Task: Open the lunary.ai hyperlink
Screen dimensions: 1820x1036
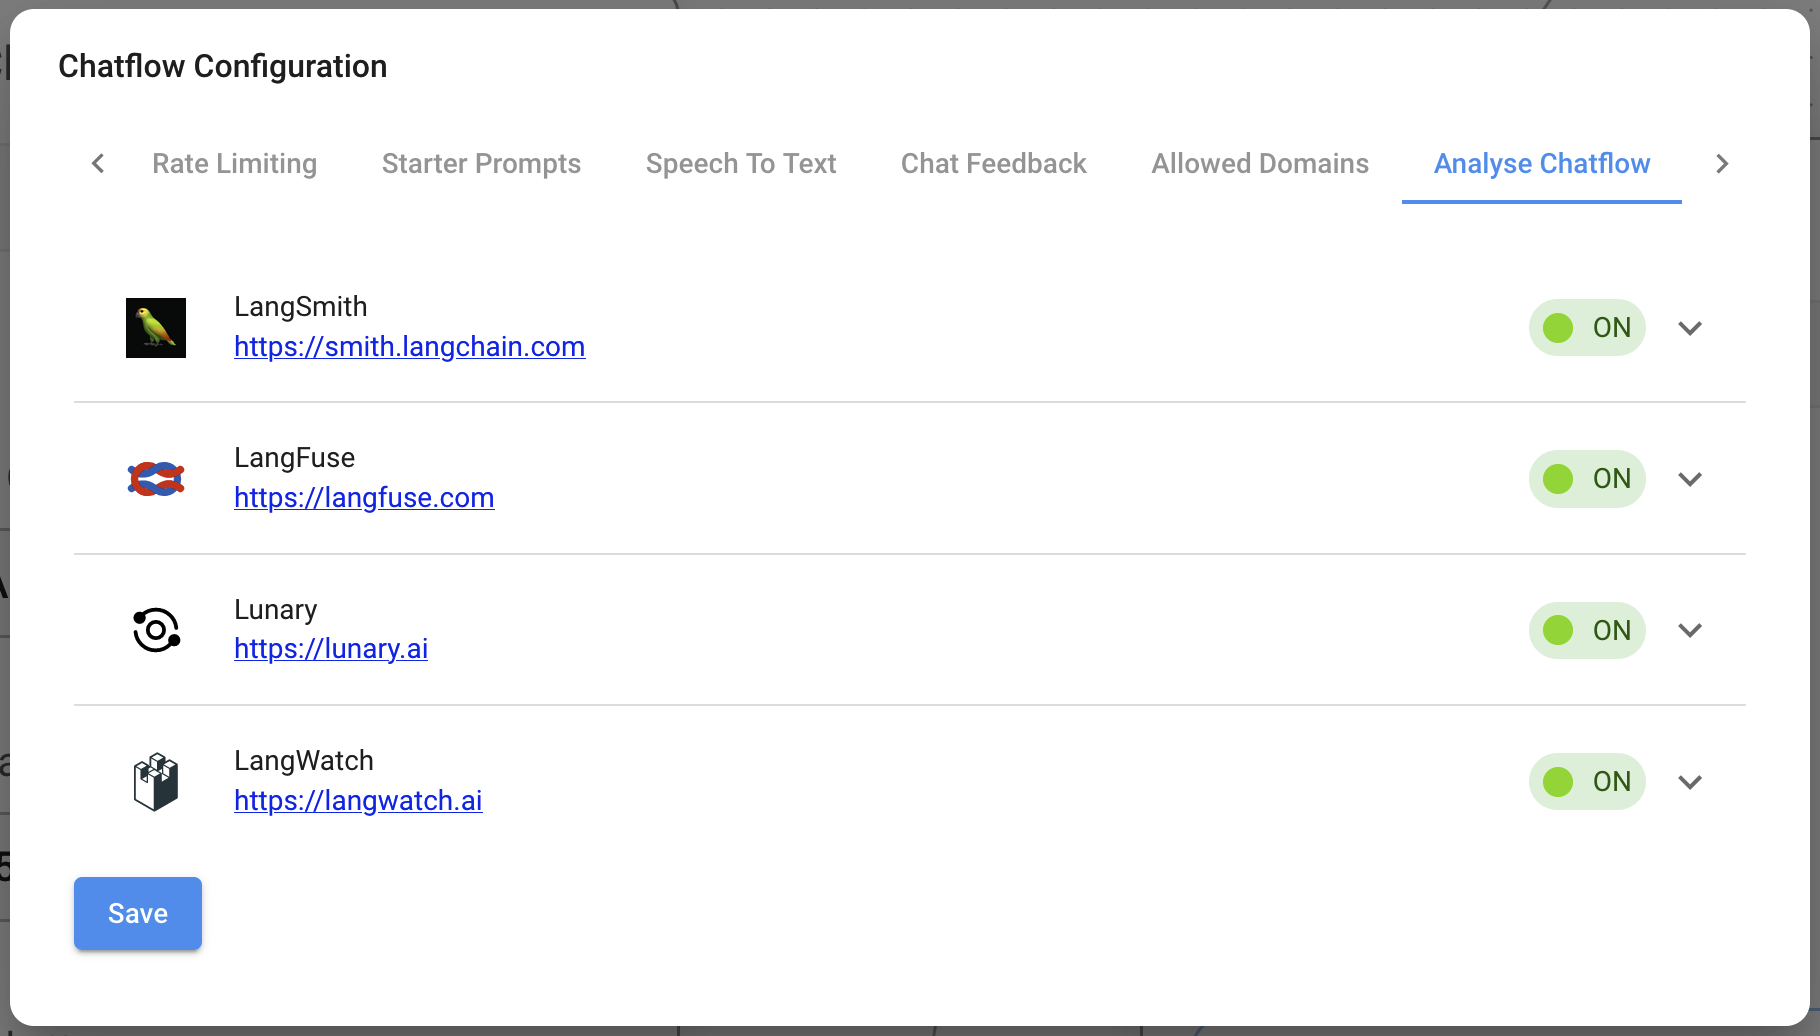Action: coord(331,648)
